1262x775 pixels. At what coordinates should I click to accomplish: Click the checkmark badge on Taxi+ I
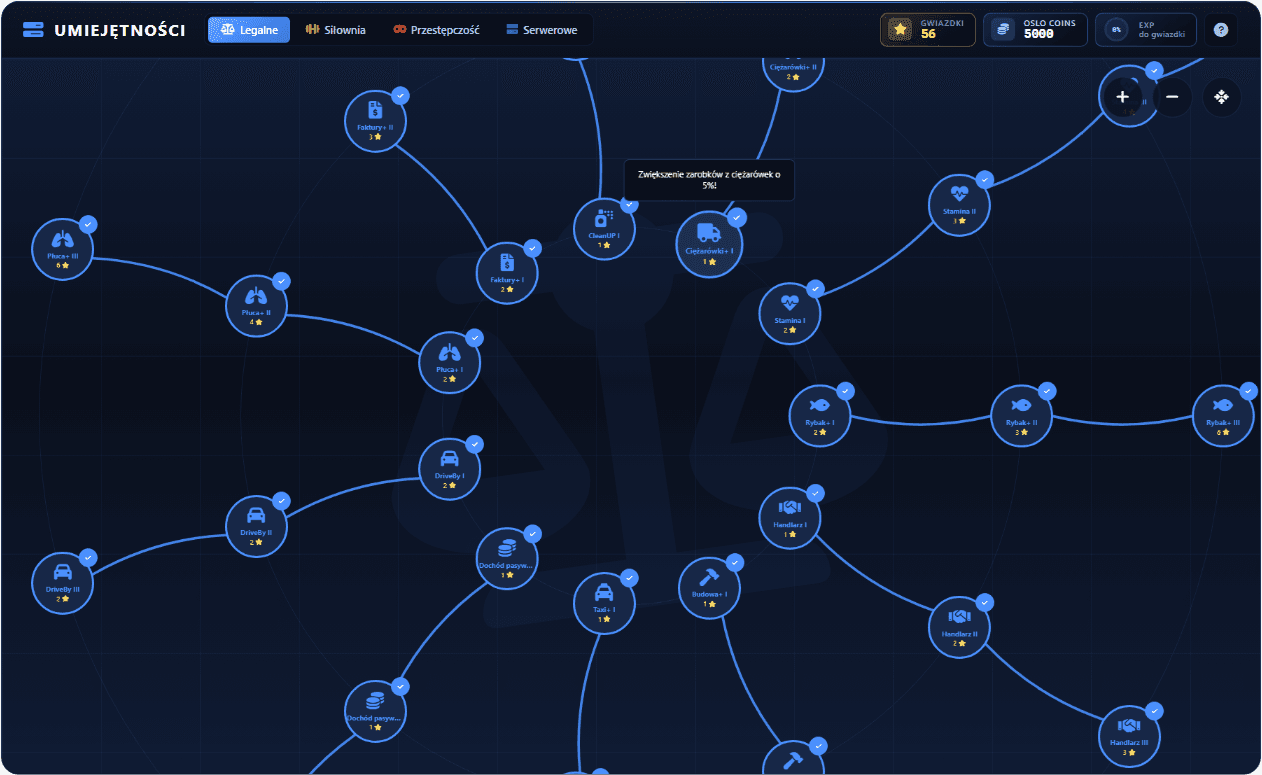629,577
